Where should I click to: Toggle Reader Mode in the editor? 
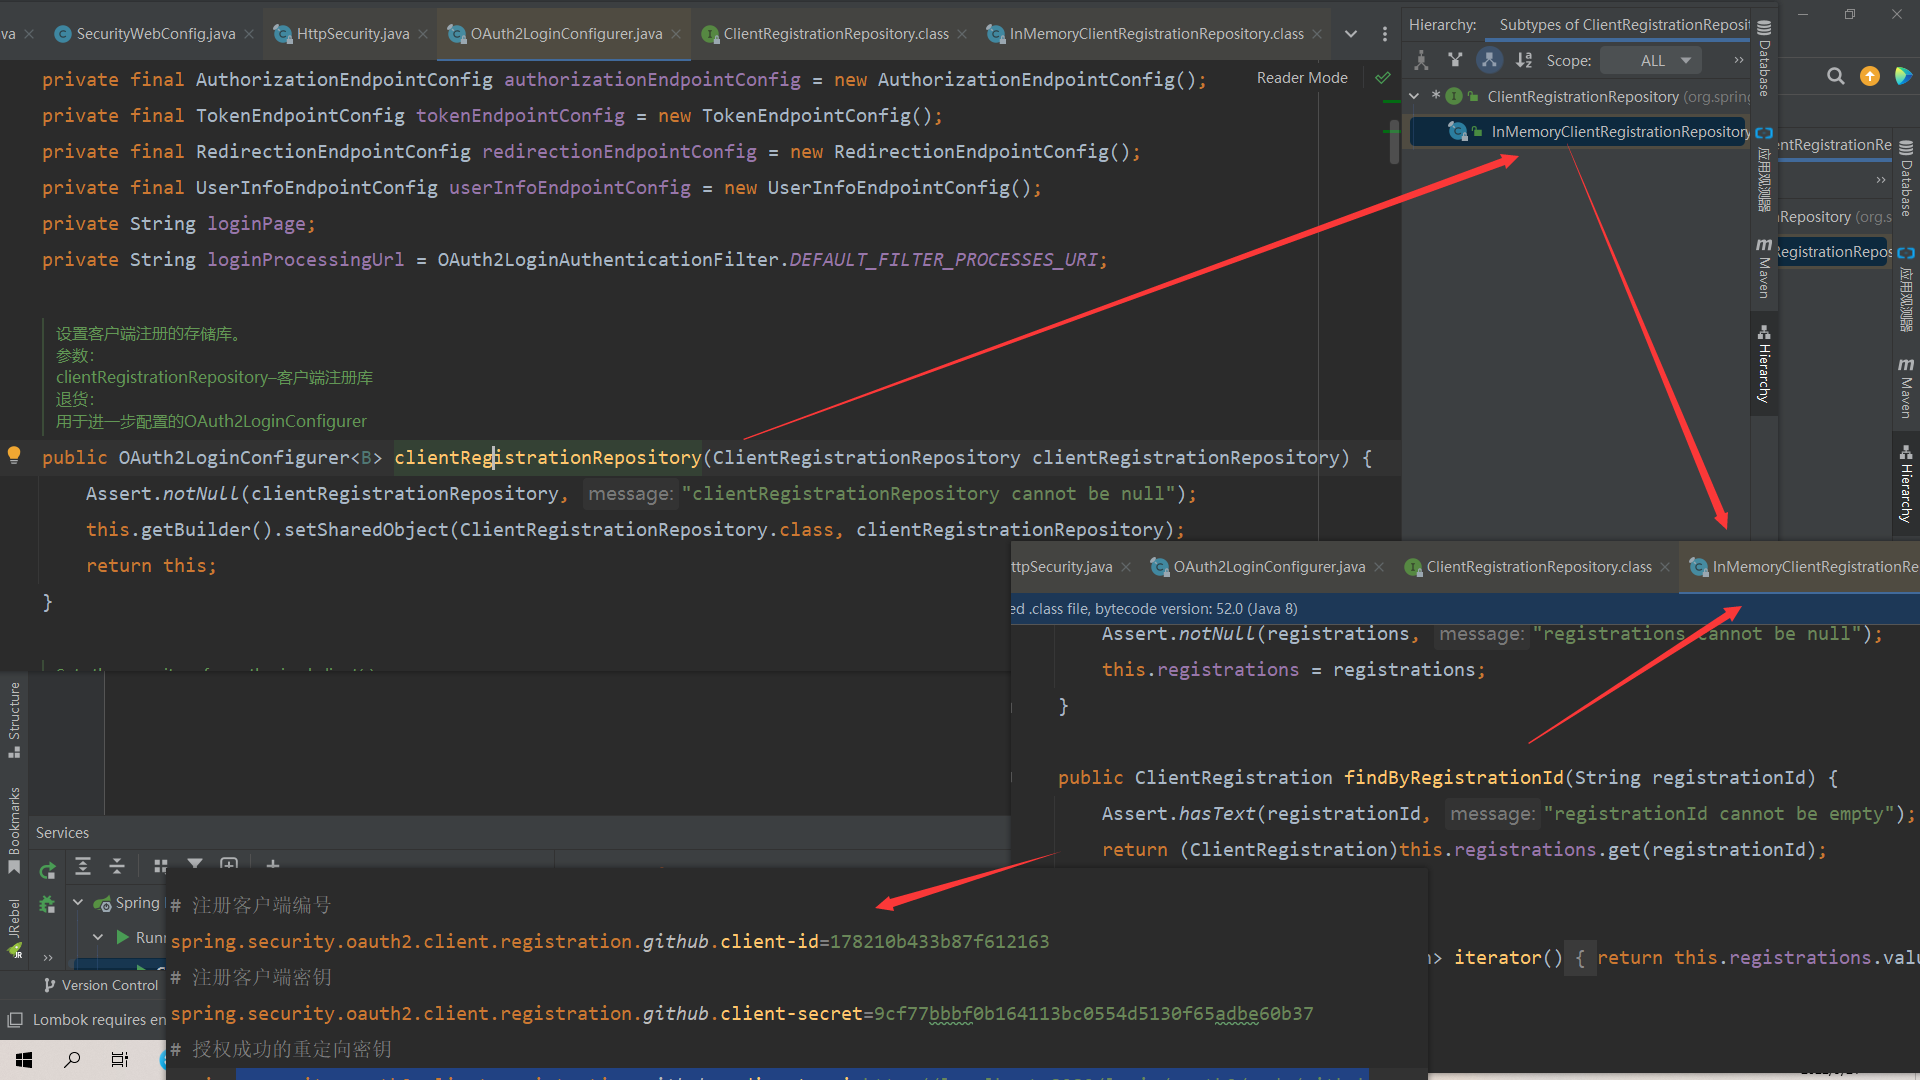[x=1302, y=78]
